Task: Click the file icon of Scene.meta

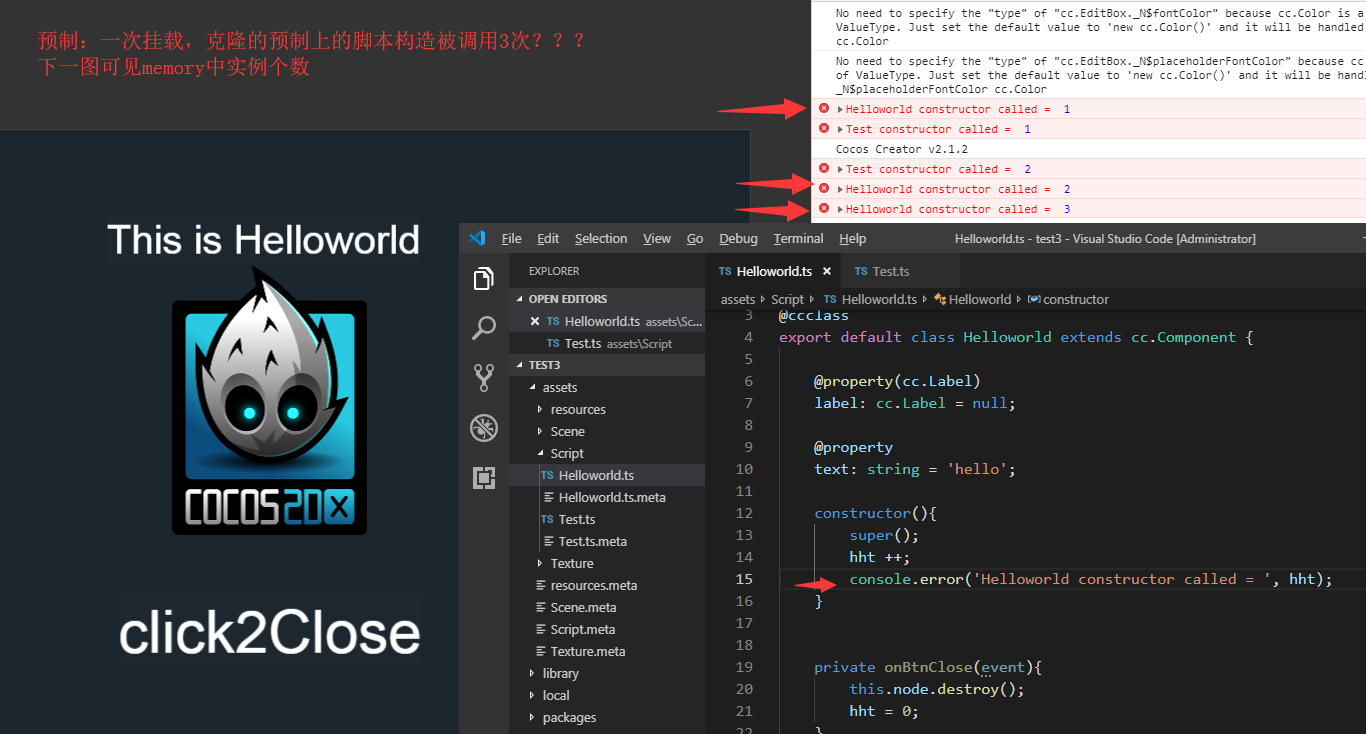Action: click(x=541, y=608)
